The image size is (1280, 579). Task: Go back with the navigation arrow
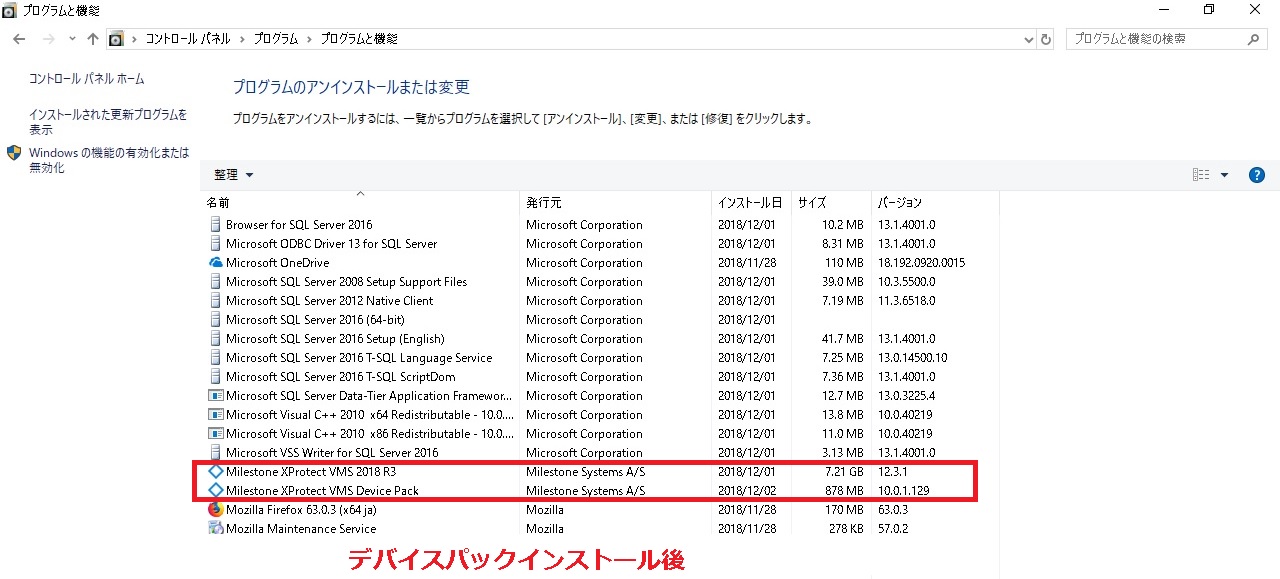pyautogui.click(x=19, y=39)
